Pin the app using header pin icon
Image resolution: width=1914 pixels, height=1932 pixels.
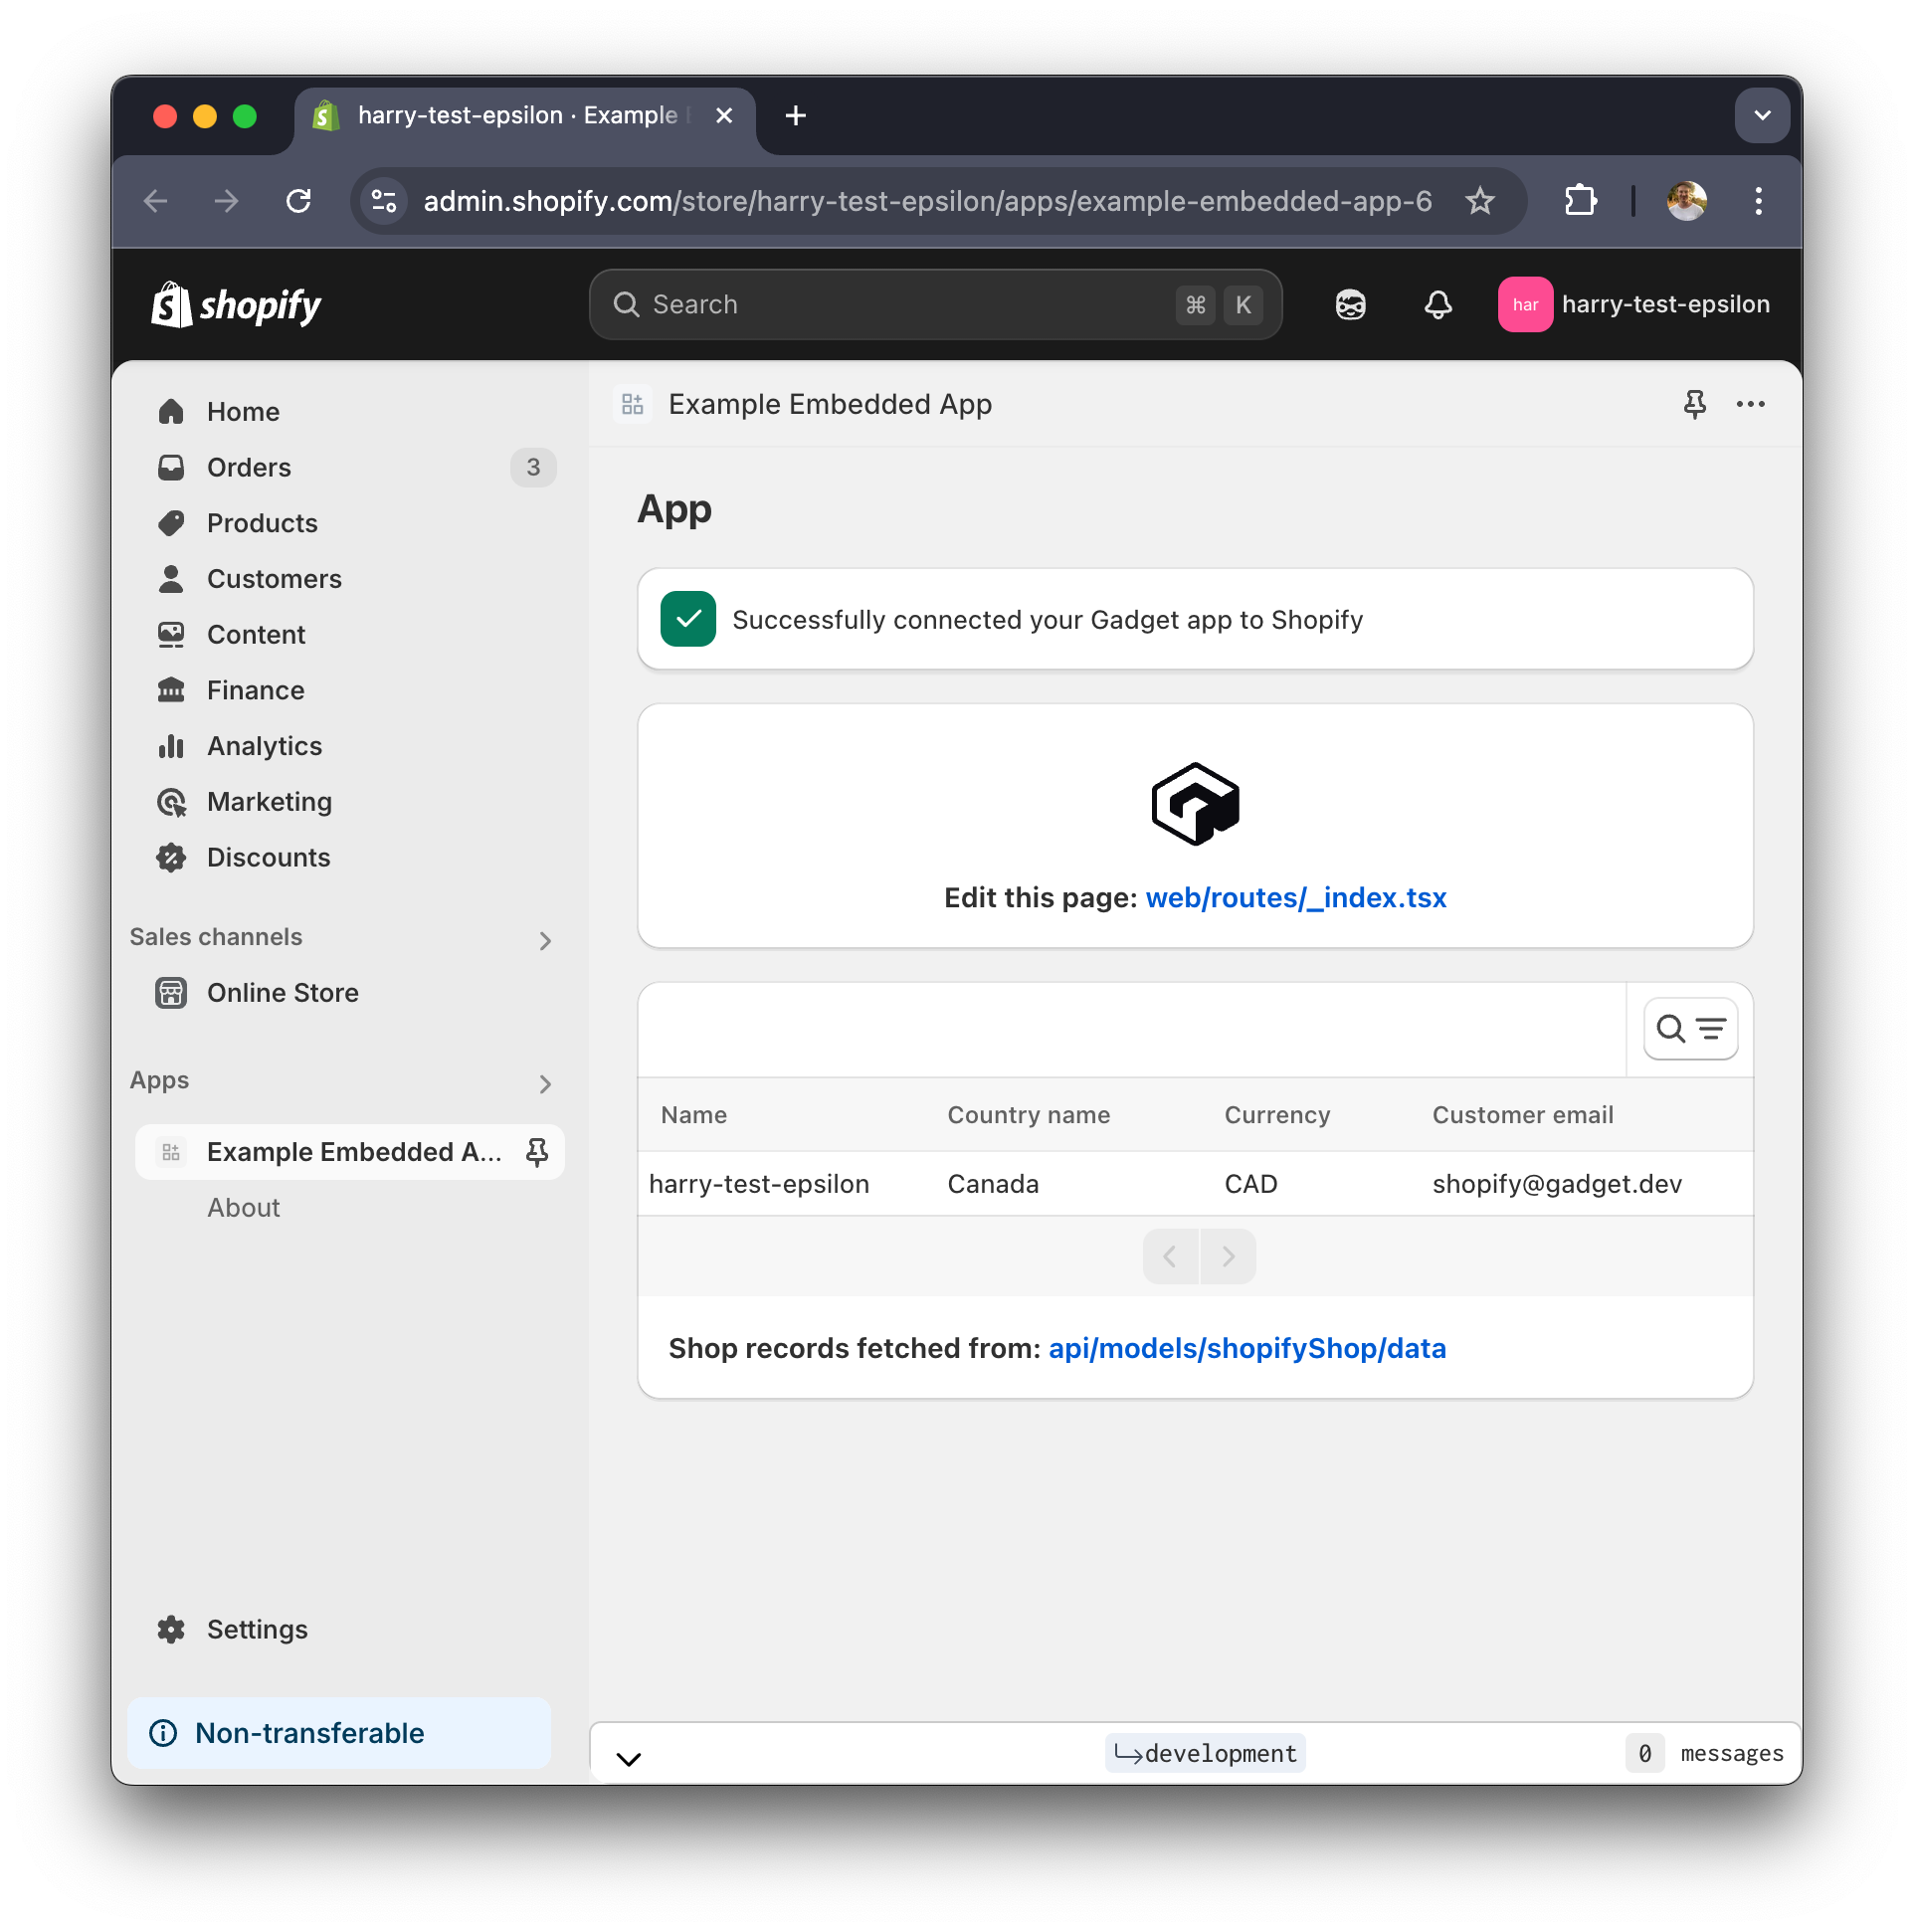point(1694,404)
